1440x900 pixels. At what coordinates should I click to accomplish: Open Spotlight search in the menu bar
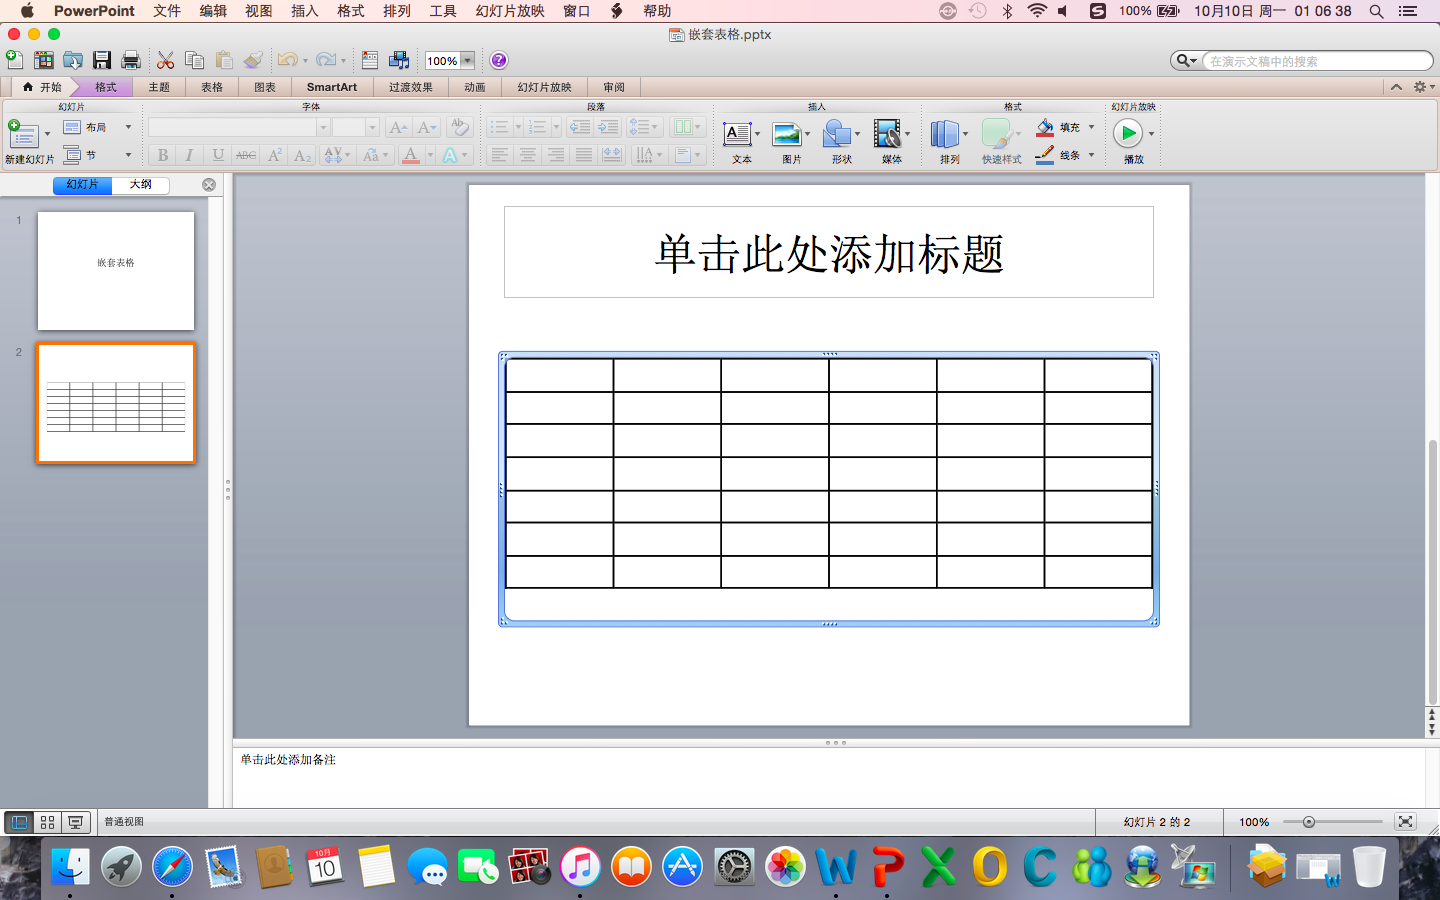tap(1377, 11)
